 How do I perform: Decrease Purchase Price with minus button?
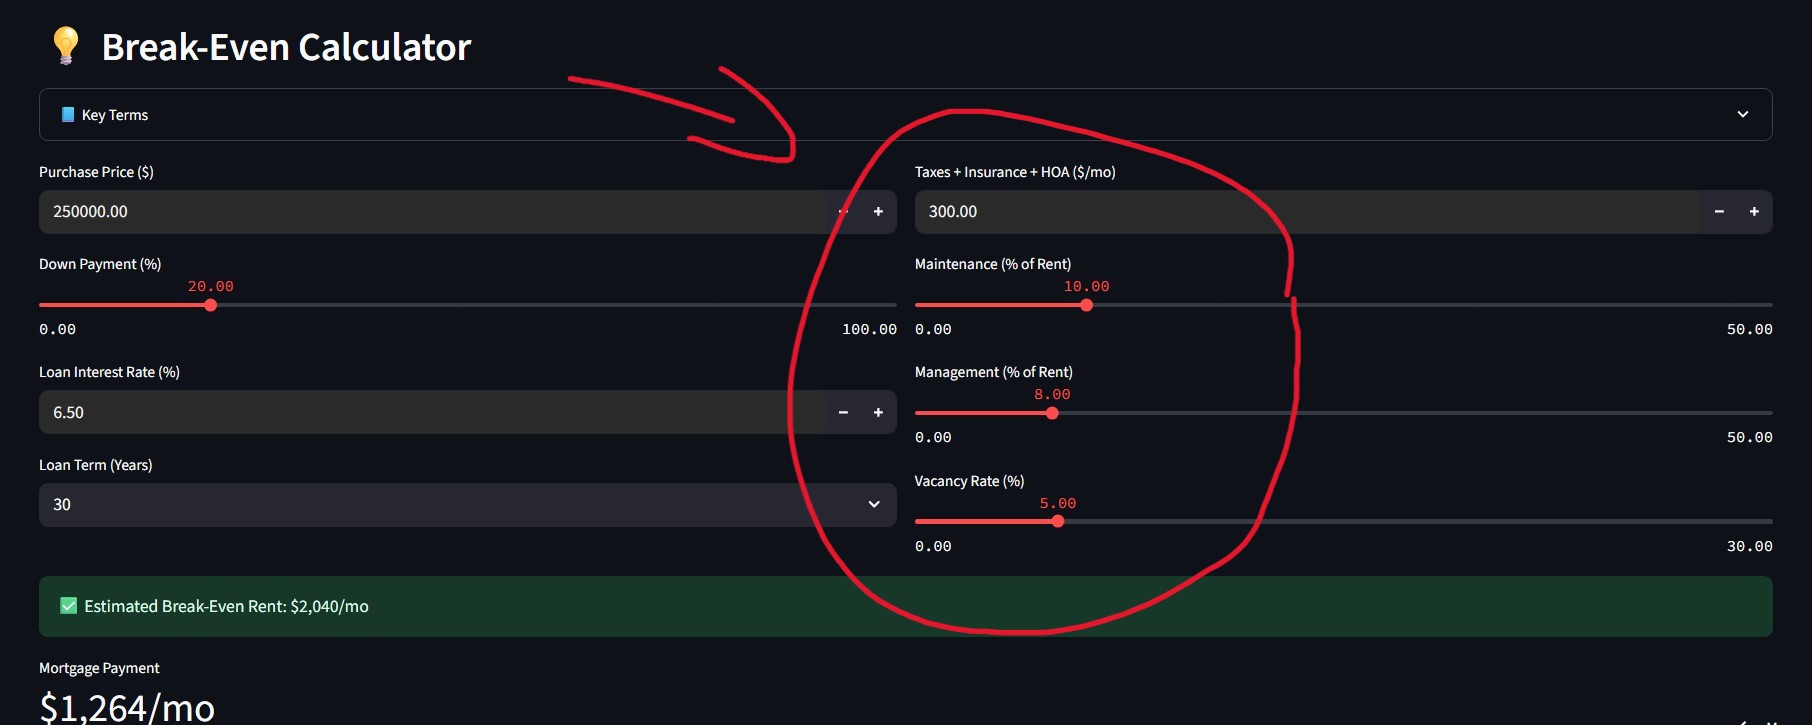[x=843, y=212]
